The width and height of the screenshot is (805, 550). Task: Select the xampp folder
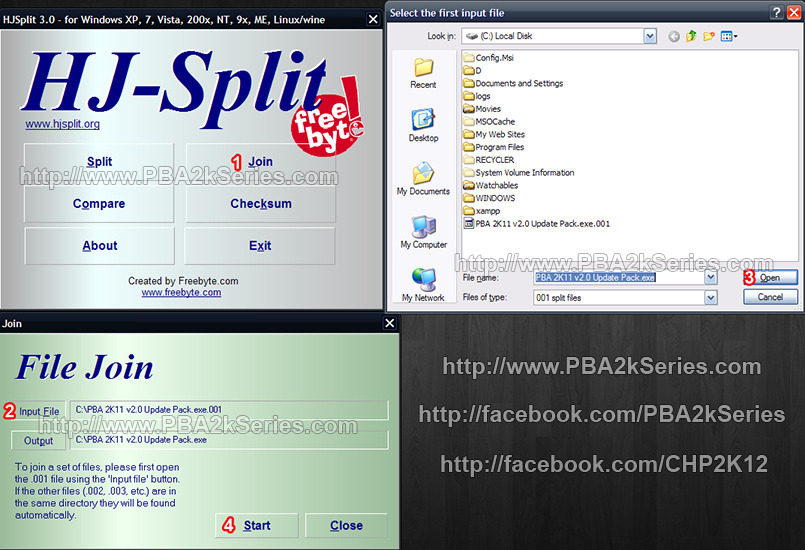481,211
